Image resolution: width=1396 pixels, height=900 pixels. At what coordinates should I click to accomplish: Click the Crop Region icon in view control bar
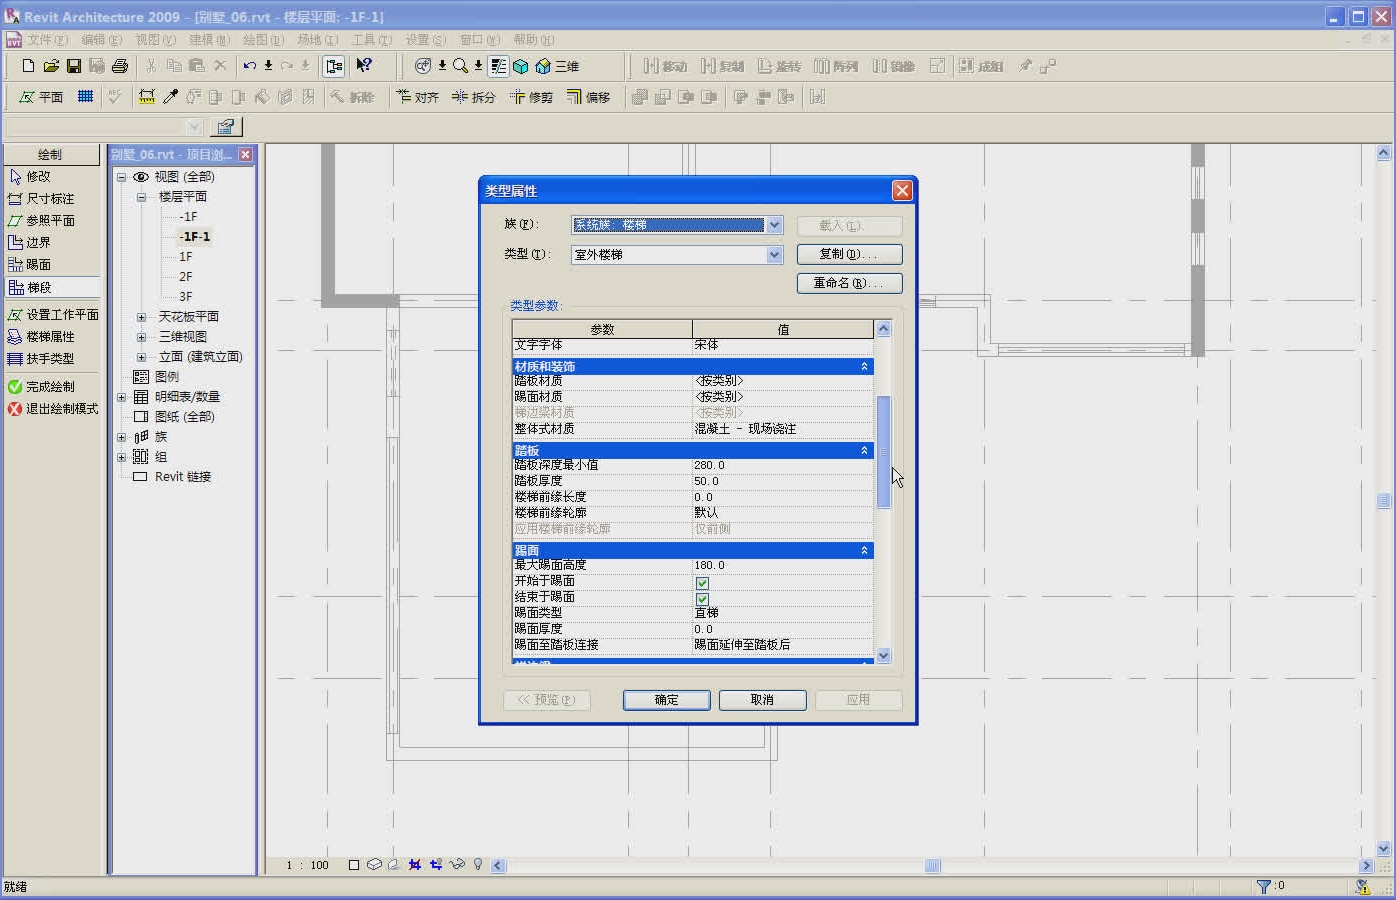pos(414,865)
